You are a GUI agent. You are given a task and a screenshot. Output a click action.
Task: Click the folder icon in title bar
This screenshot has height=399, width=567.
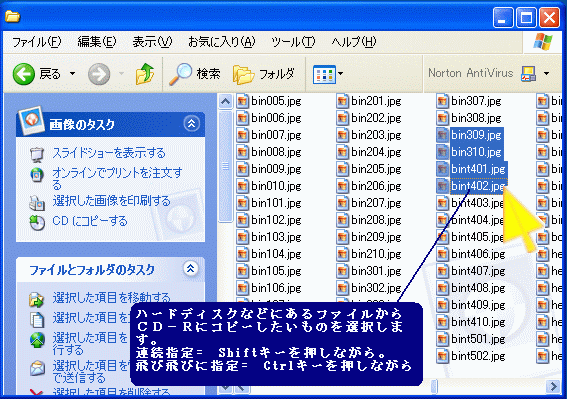click(x=12, y=16)
